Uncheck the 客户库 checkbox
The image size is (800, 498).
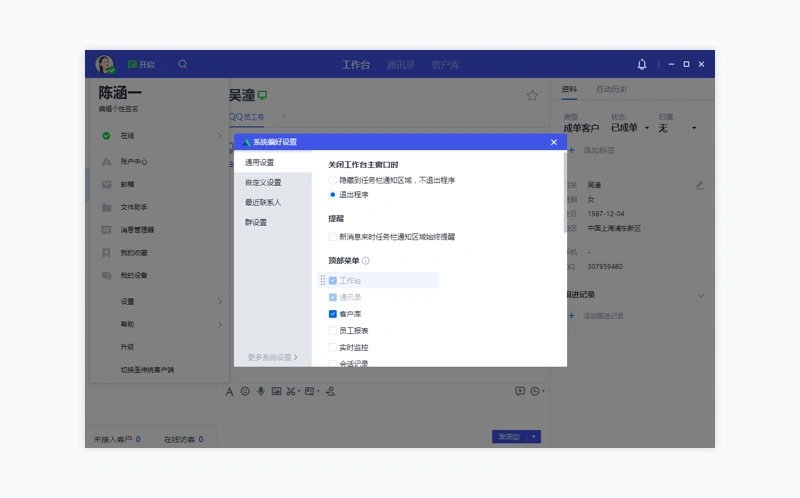(x=333, y=314)
